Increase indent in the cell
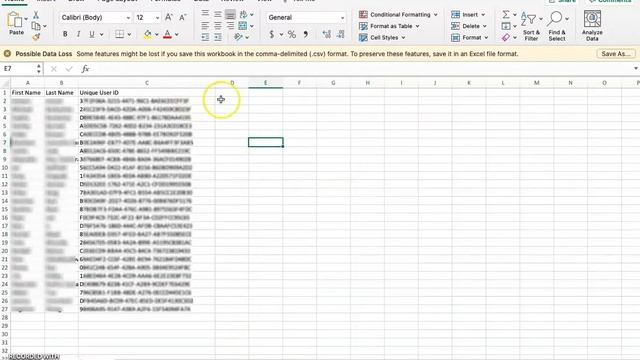640x360 pixels. (218, 37)
